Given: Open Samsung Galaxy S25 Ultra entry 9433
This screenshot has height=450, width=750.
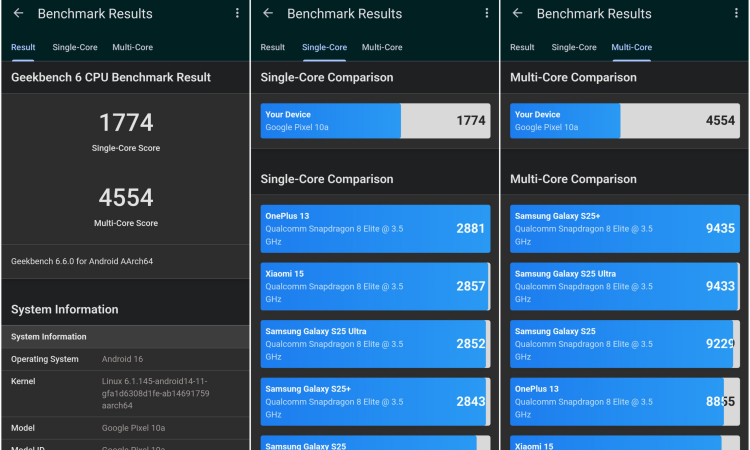Looking at the screenshot, I should coord(625,286).
